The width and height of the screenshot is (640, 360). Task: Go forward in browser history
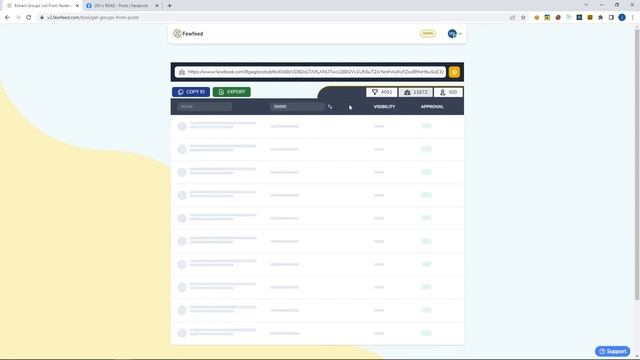pos(18,18)
